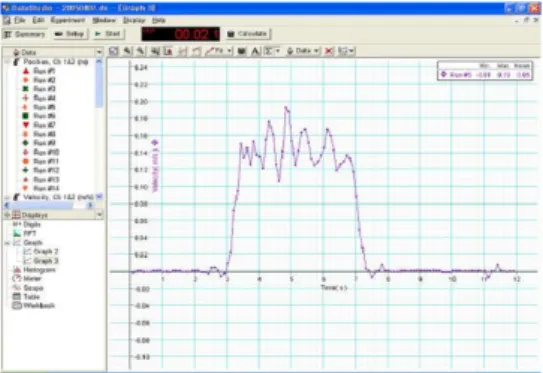This screenshot has width=543, height=373.
Task: Click the Smart Tool cursor icon
Action: click(168, 51)
